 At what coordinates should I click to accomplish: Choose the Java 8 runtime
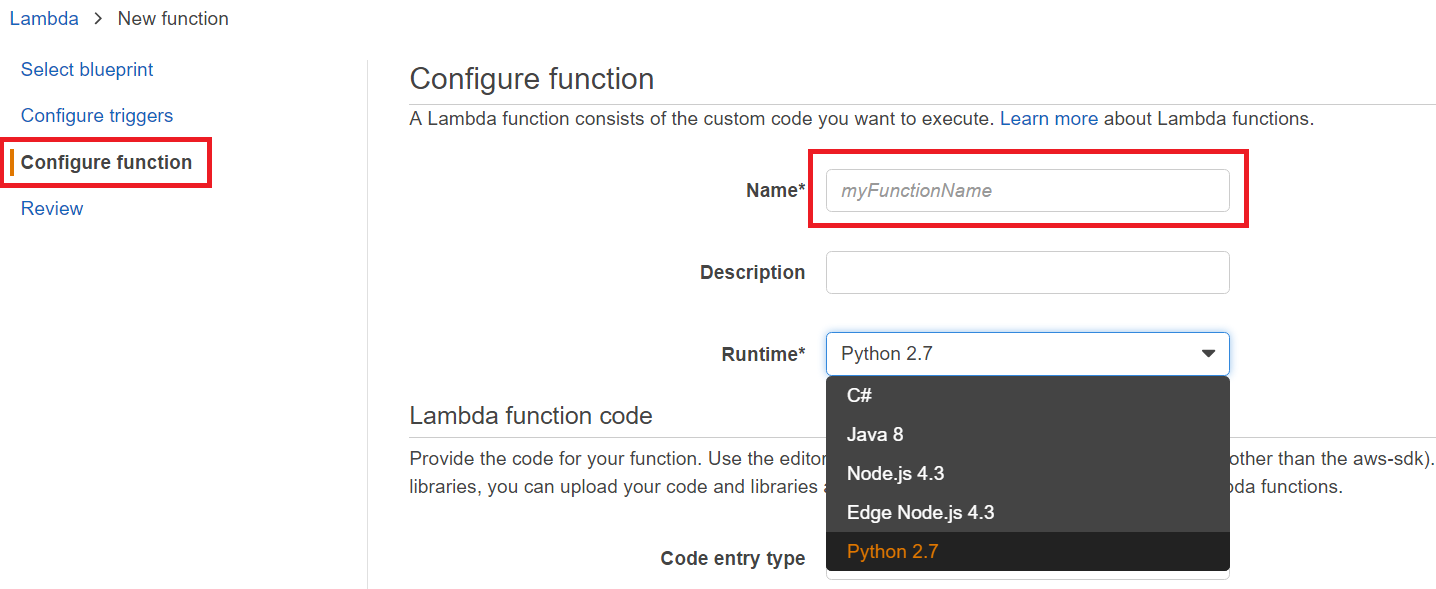point(875,434)
